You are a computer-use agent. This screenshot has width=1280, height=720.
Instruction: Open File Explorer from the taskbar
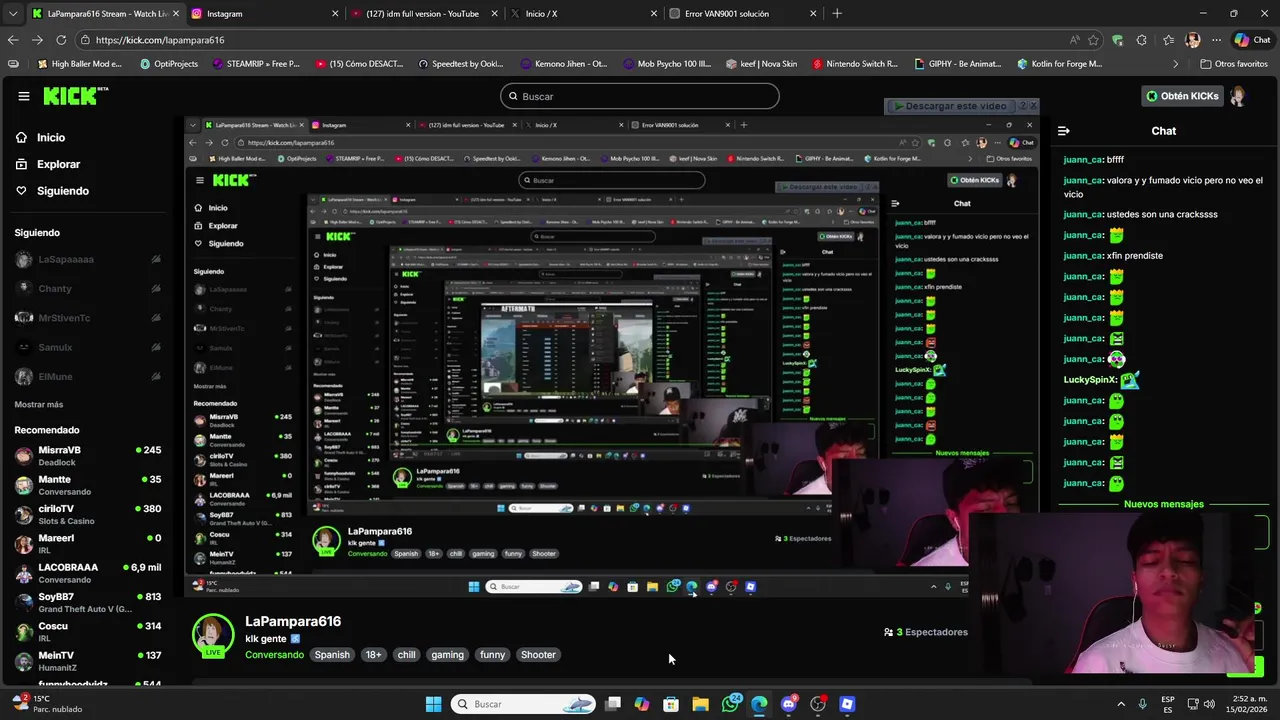click(700, 704)
